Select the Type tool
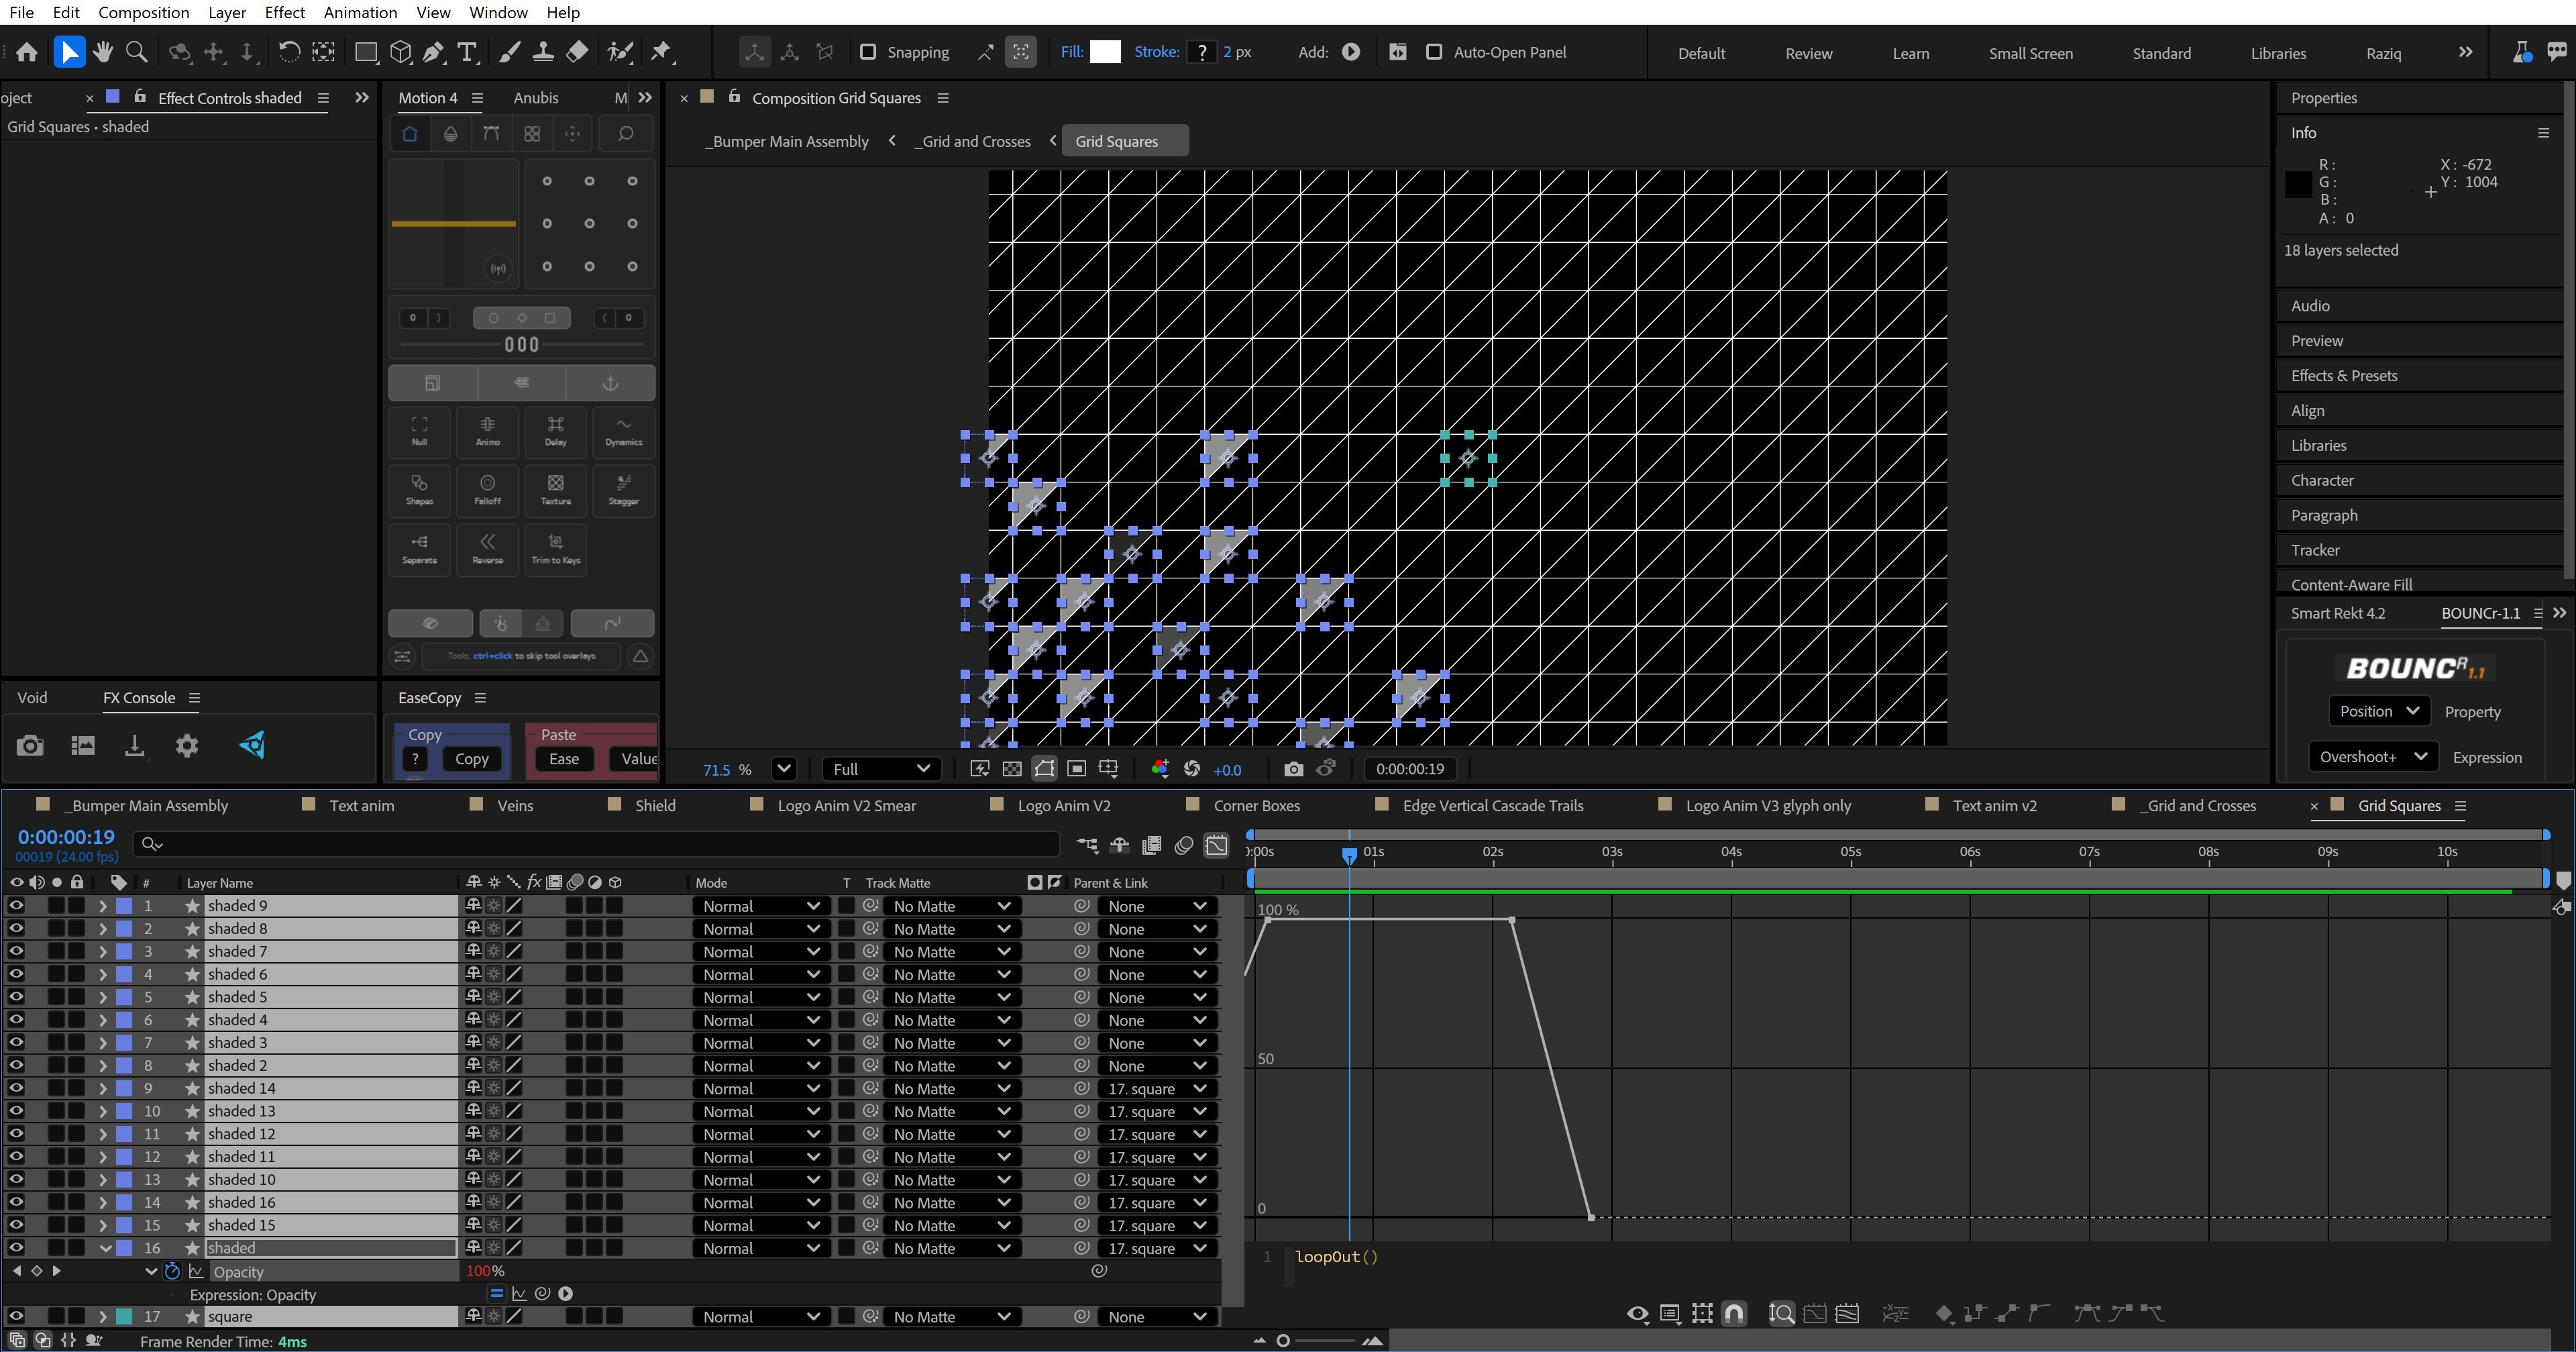2576x1352 pixels. tap(466, 52)
